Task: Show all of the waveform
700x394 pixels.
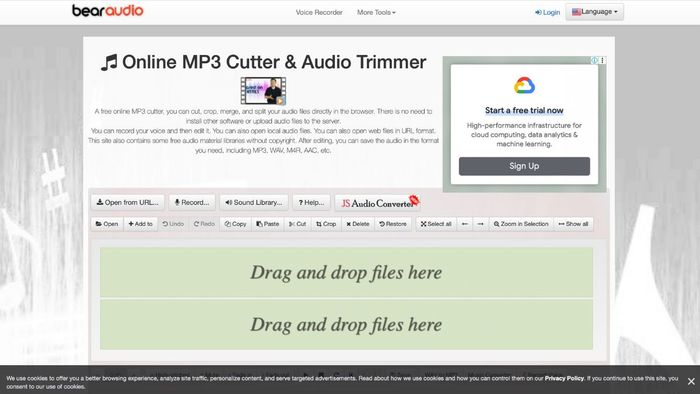Action: point(573,224)
